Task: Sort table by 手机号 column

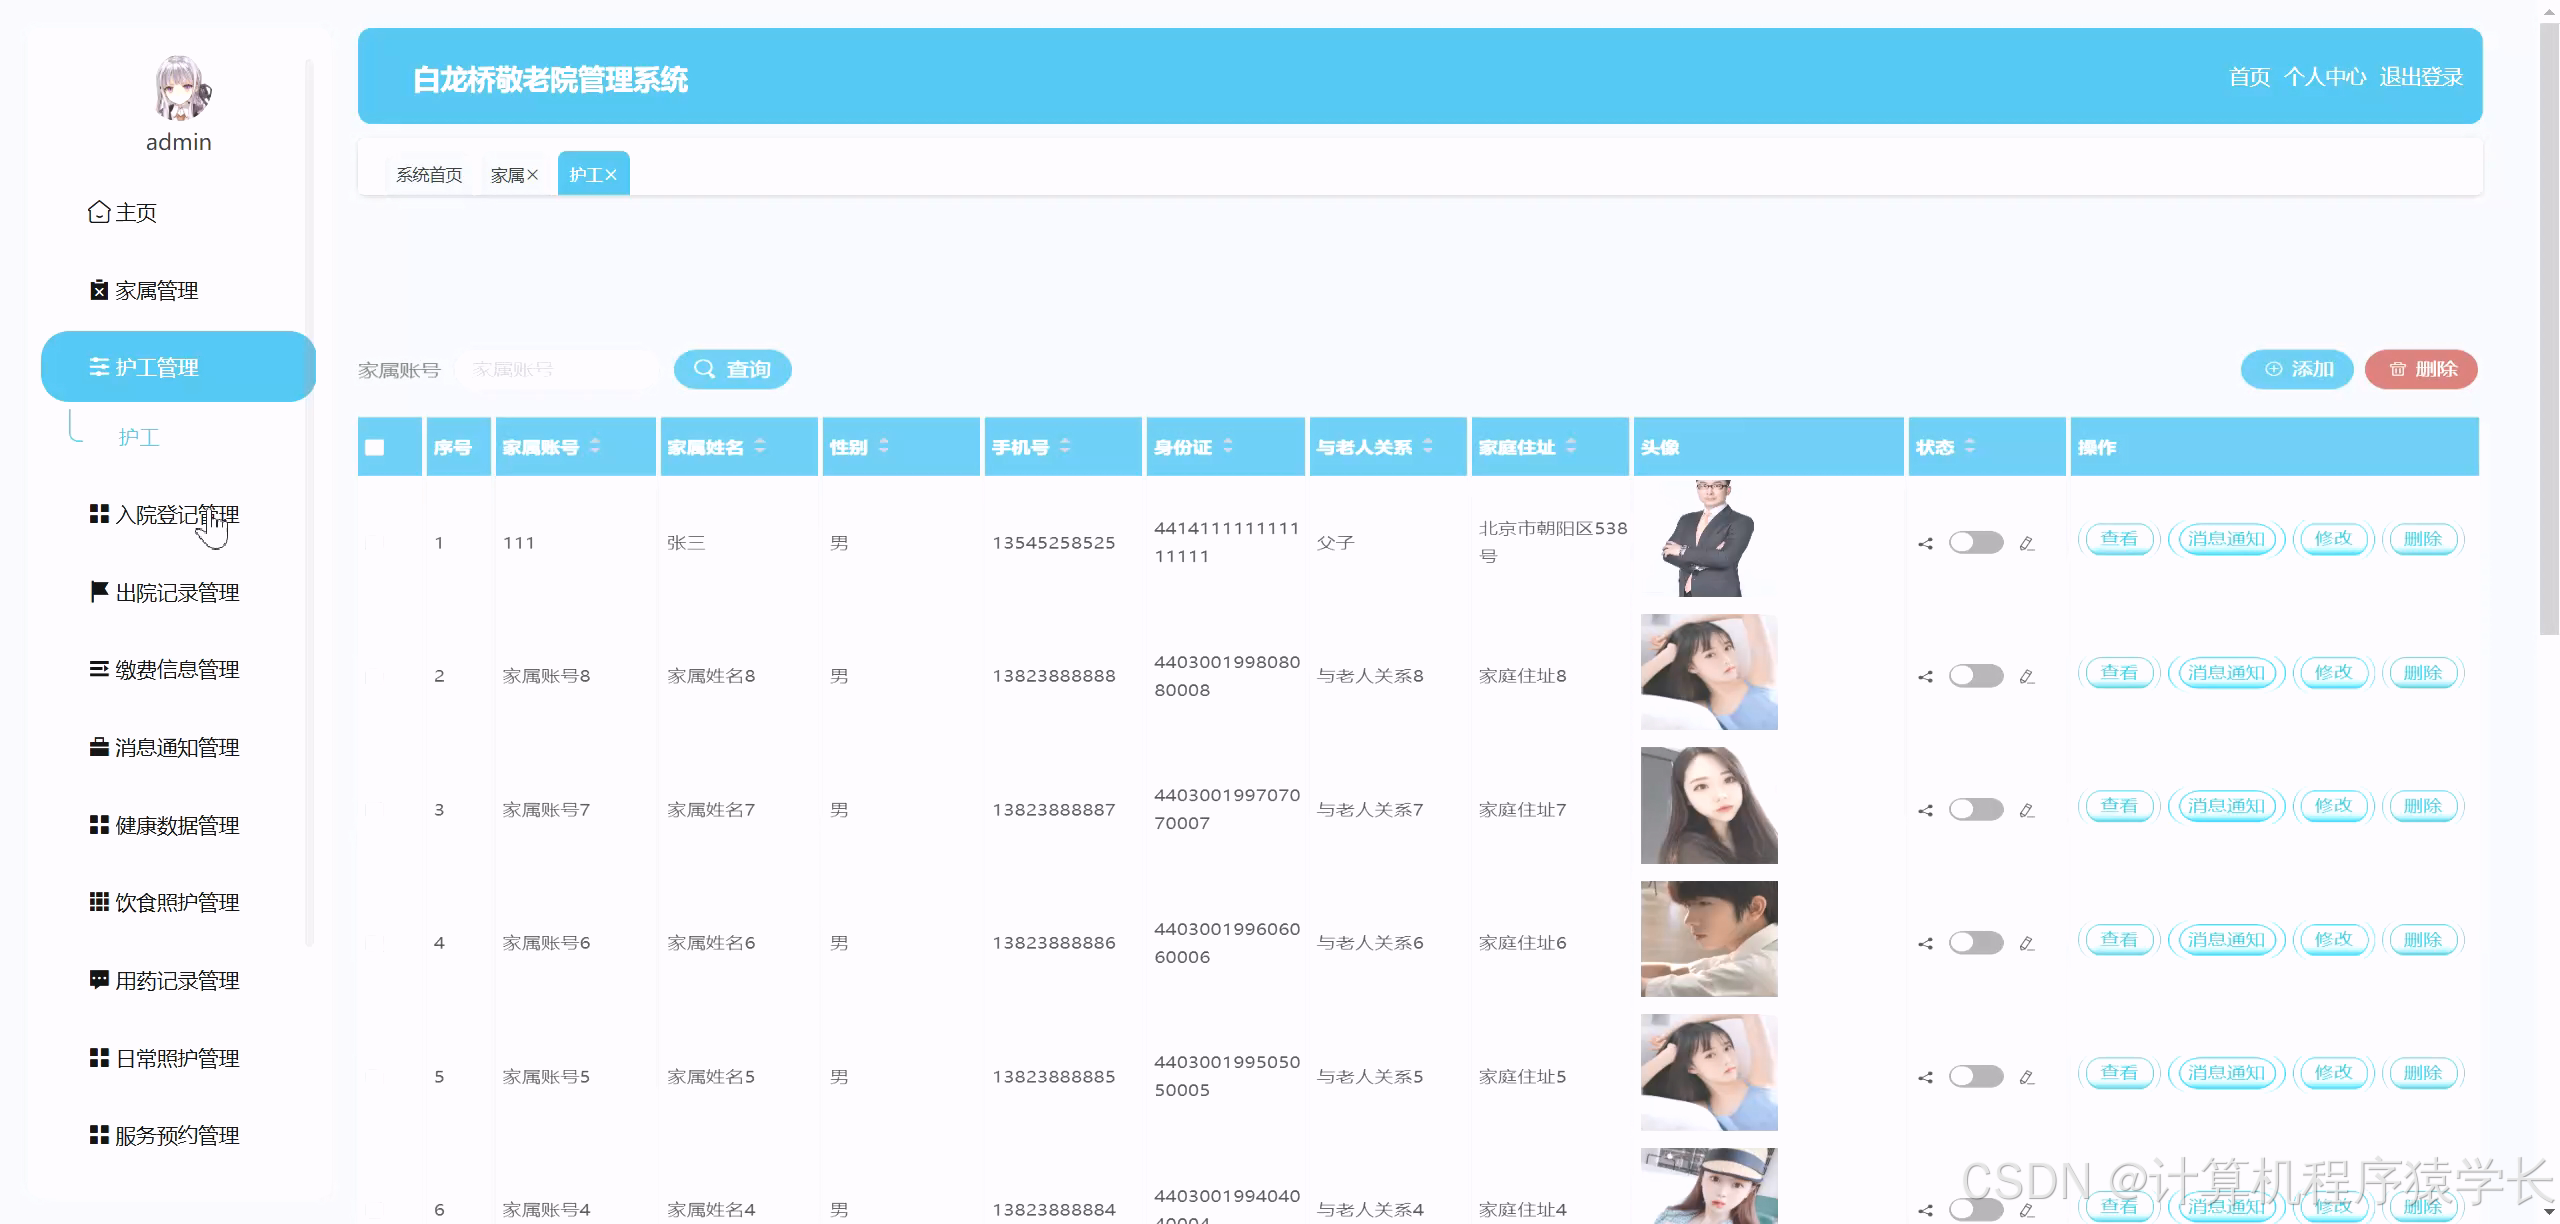Action: (x=1065, y=446)
